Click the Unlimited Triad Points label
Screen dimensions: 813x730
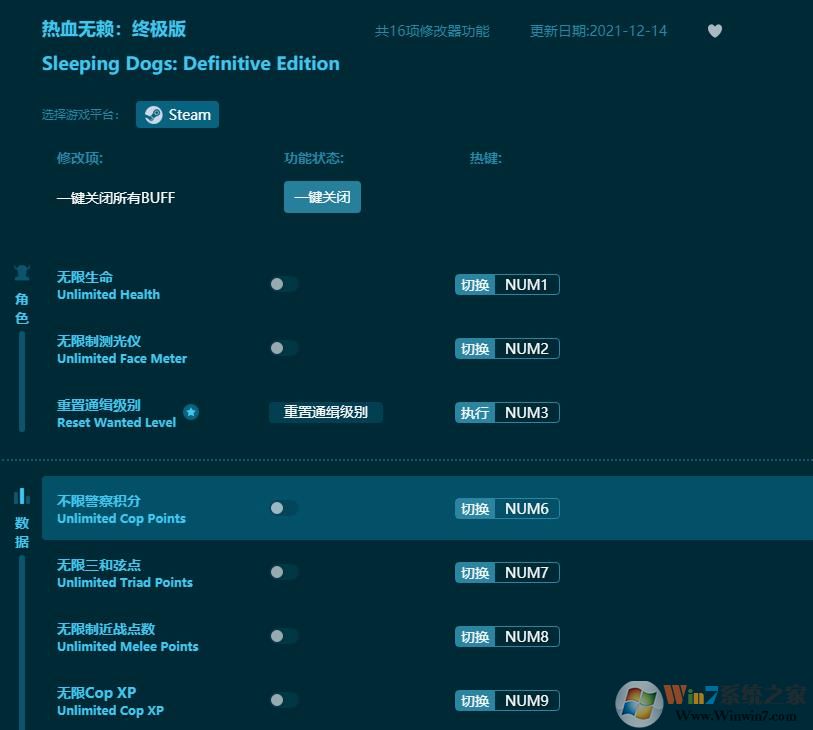[x=125, y=582]
